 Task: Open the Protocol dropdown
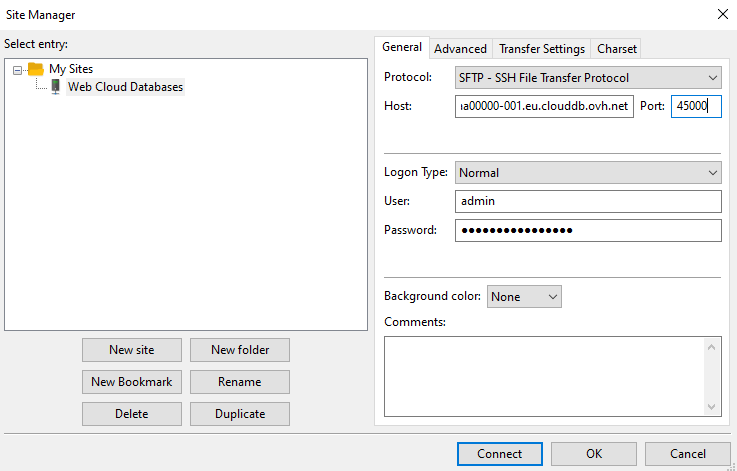[587, 78]
